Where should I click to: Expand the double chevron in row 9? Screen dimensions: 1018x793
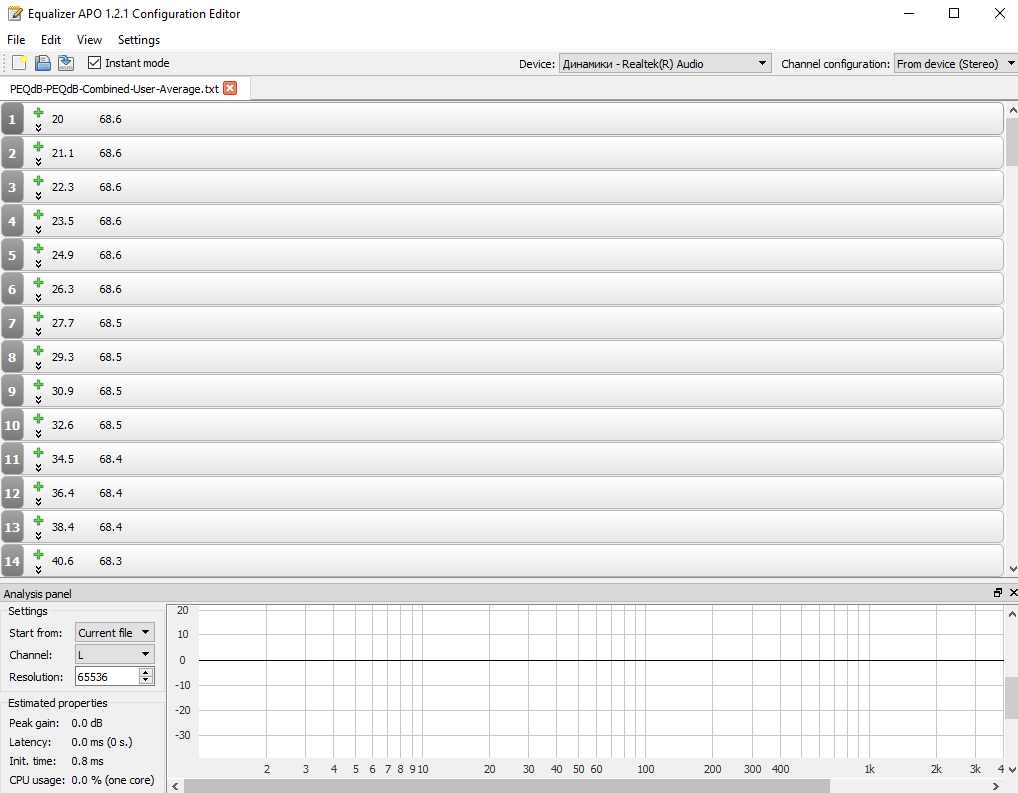(x=38, y=399)
